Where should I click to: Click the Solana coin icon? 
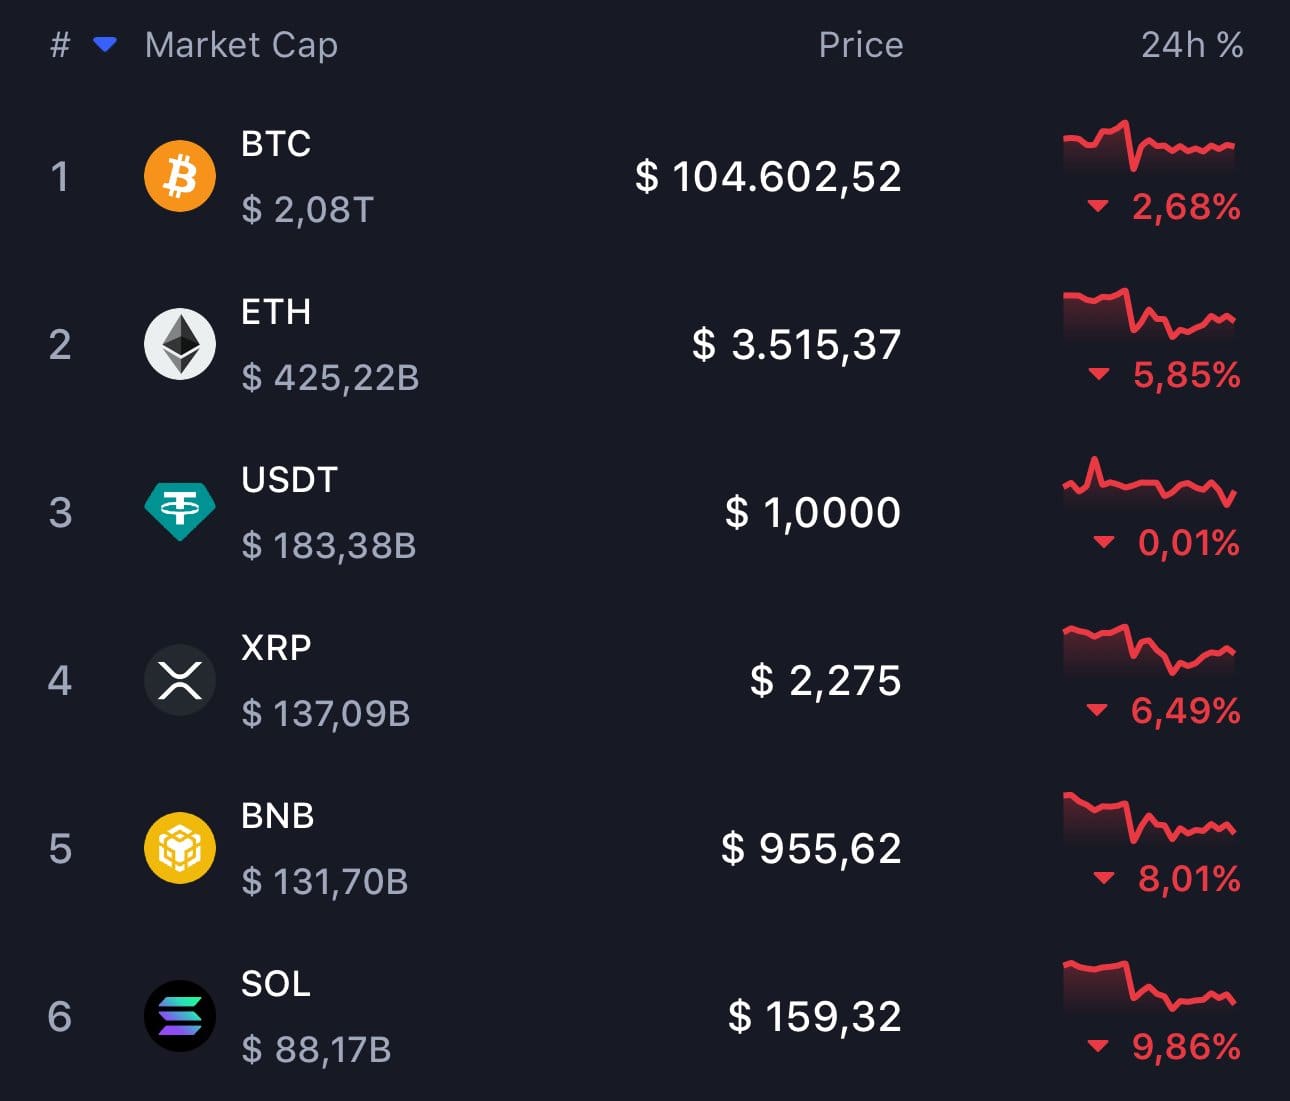point(180,1015)
